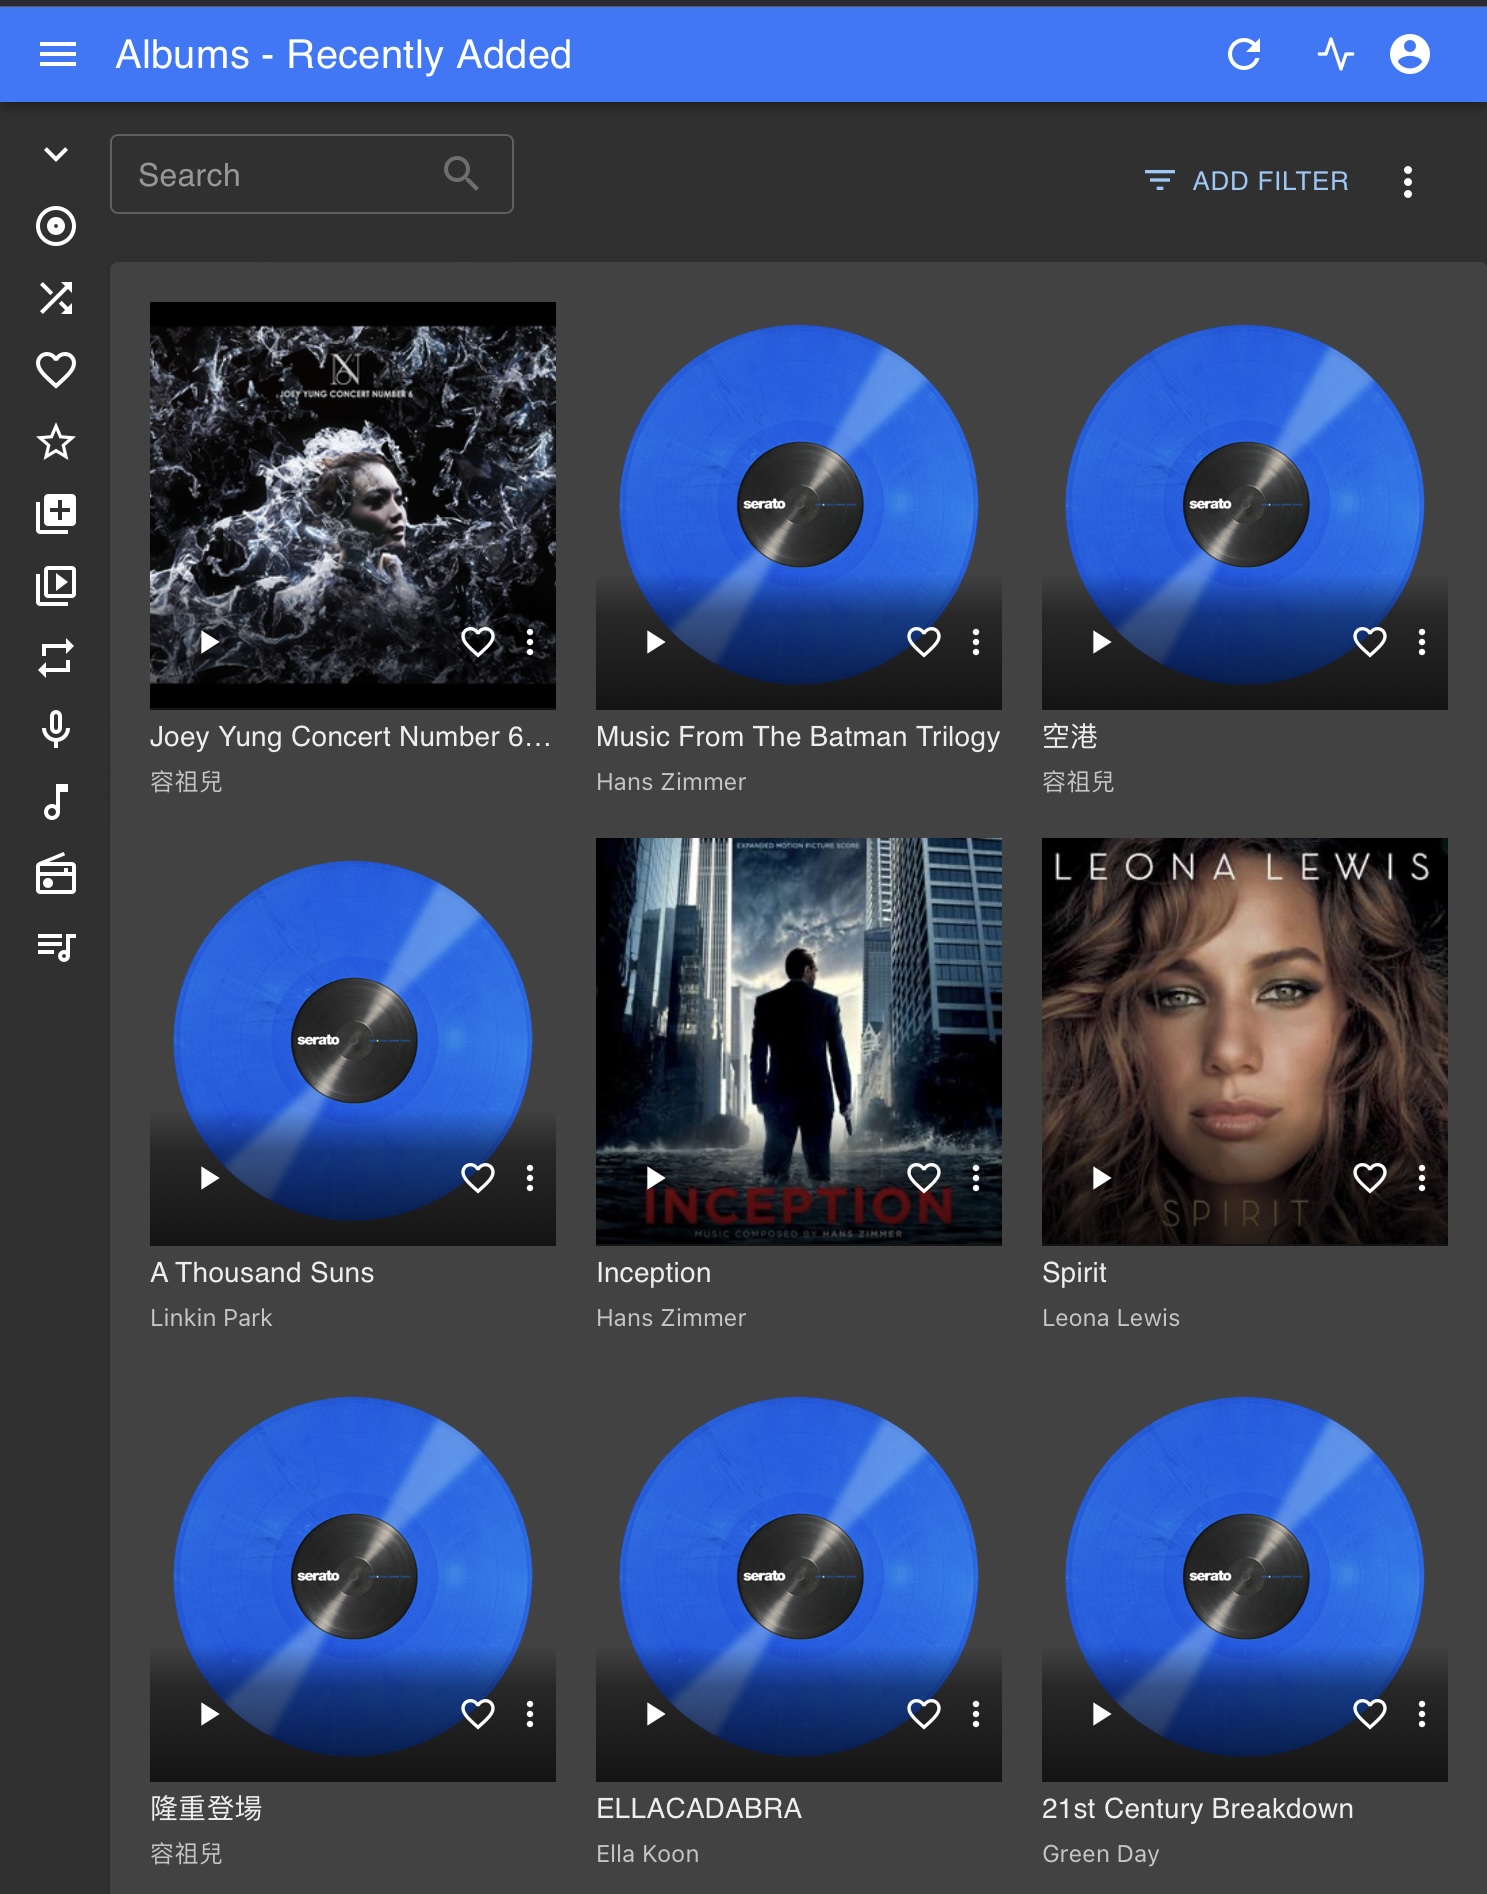Refresh the album list
Screen dimensions: 1487x1894
(1244, 54)
